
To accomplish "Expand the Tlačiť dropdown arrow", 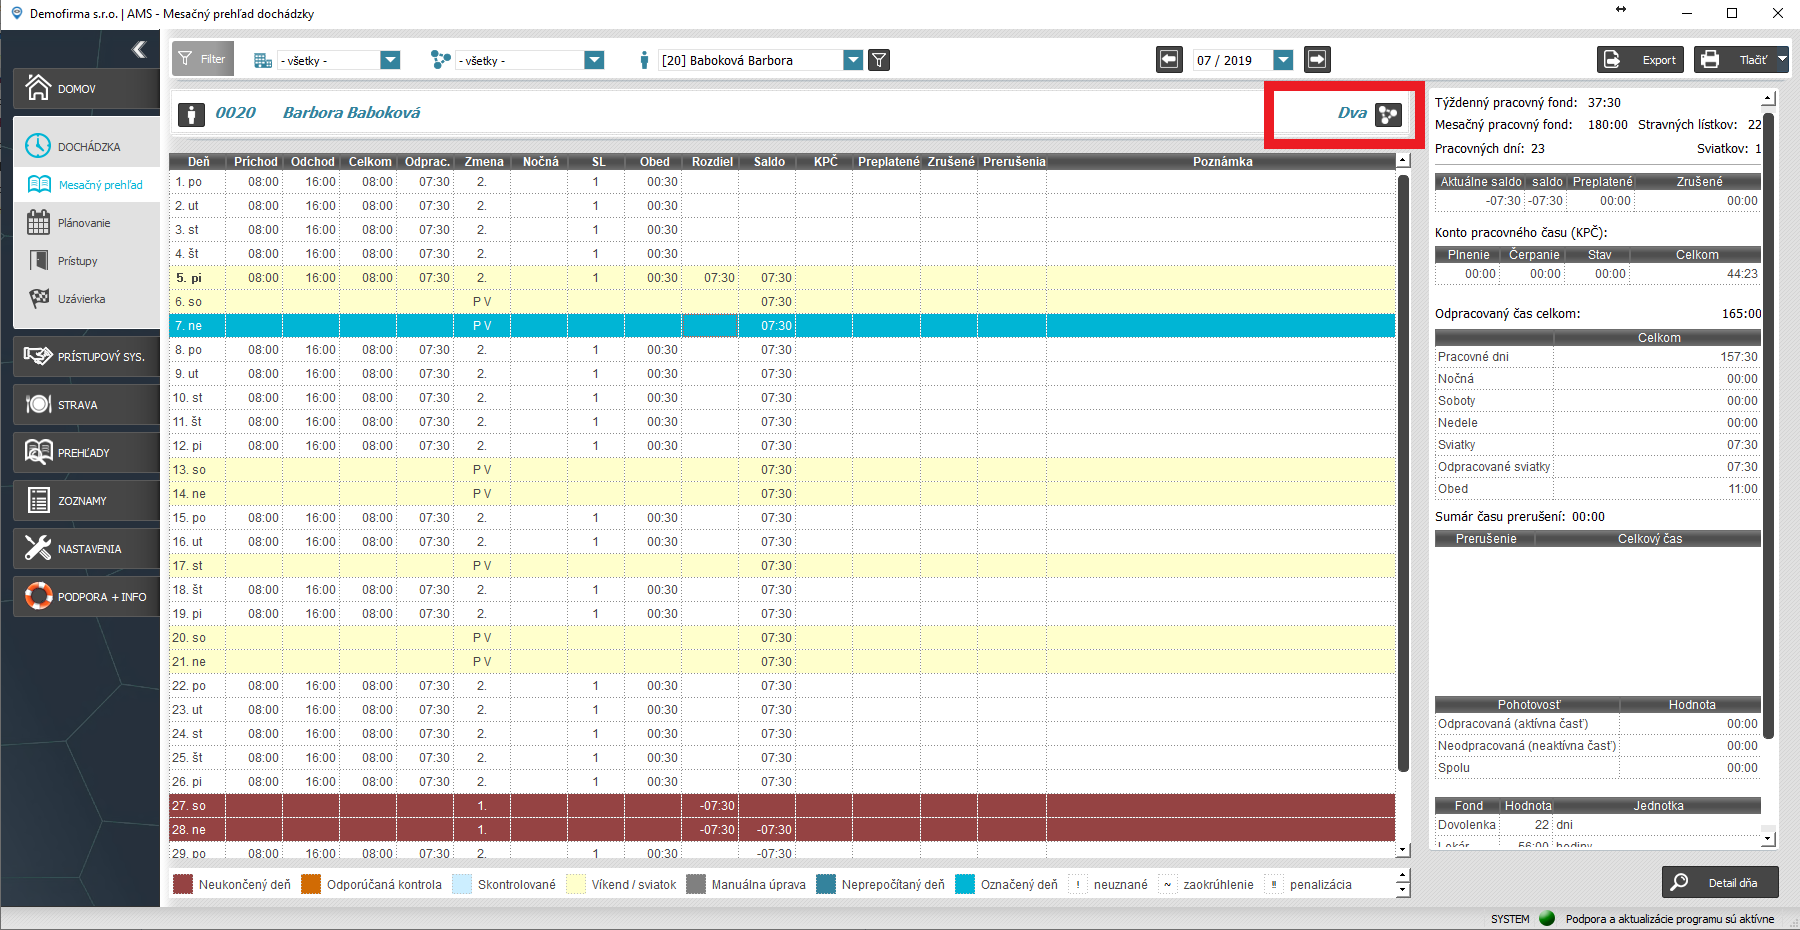I will click(x=1782, y=60).
